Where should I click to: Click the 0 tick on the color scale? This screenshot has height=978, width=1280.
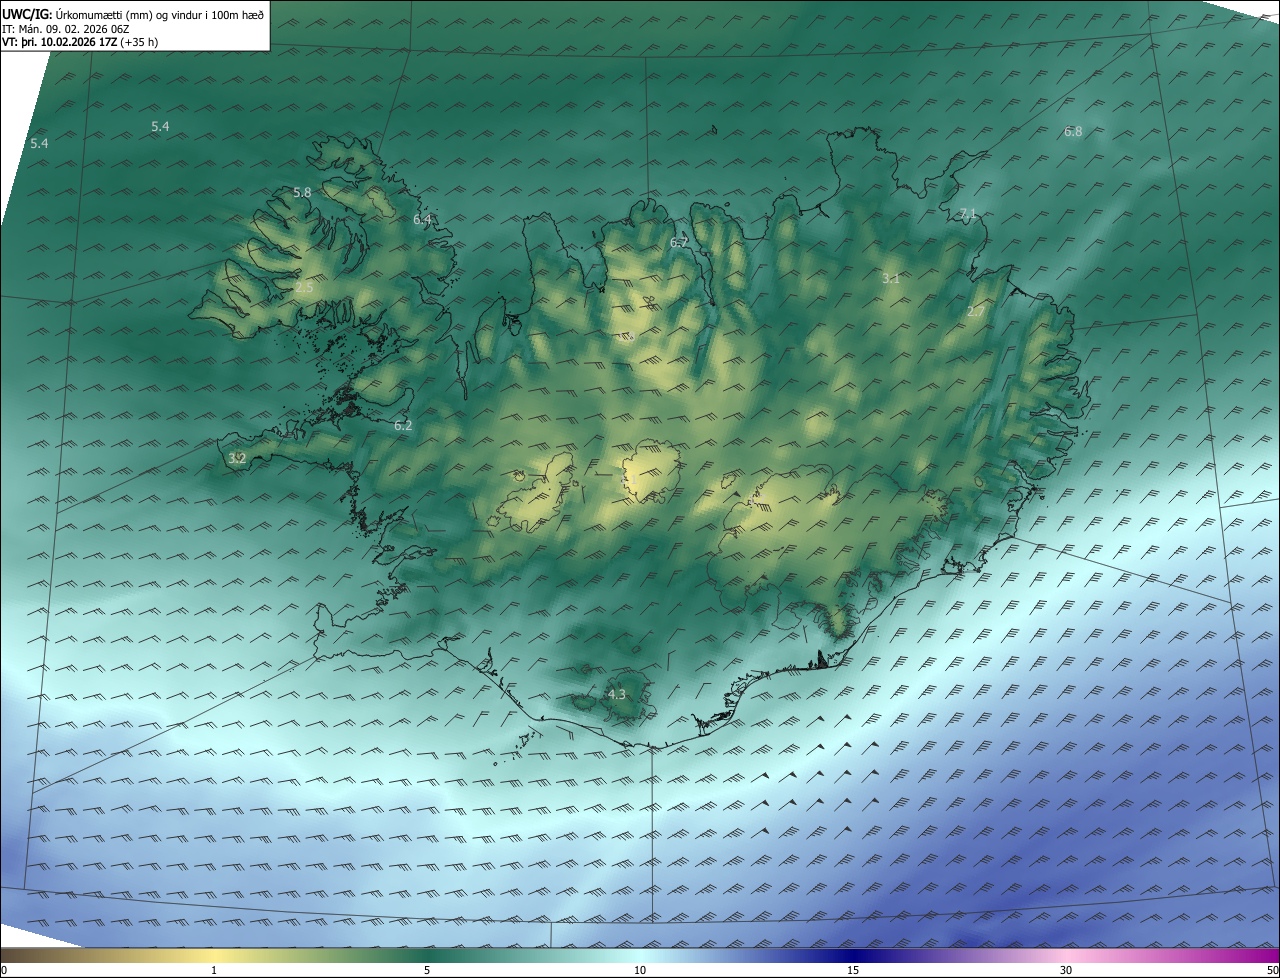click(4, 970)
